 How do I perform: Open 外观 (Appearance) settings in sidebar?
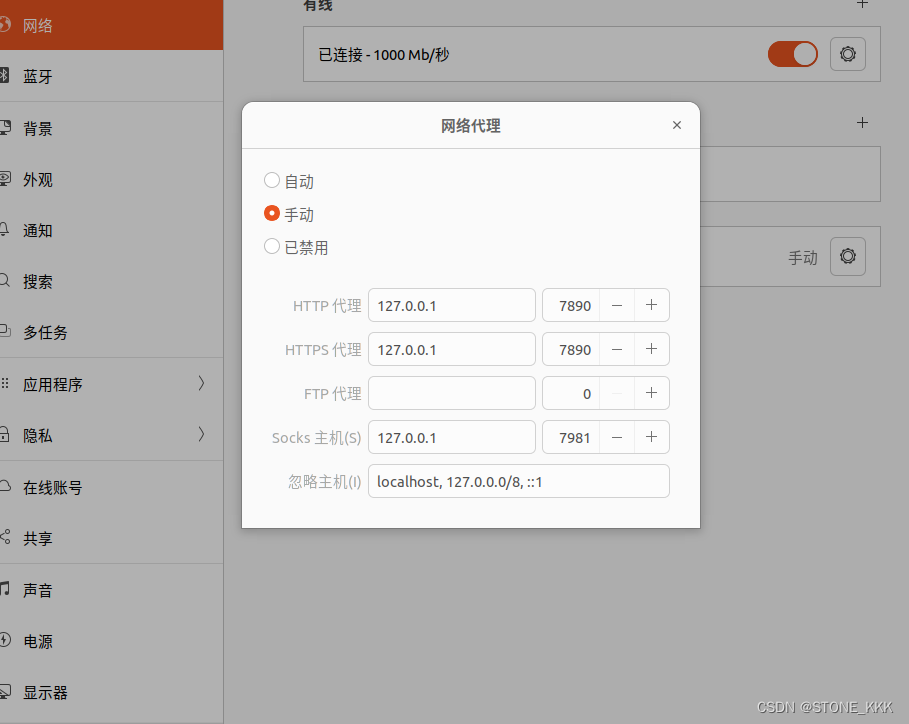tap(111, 179)
